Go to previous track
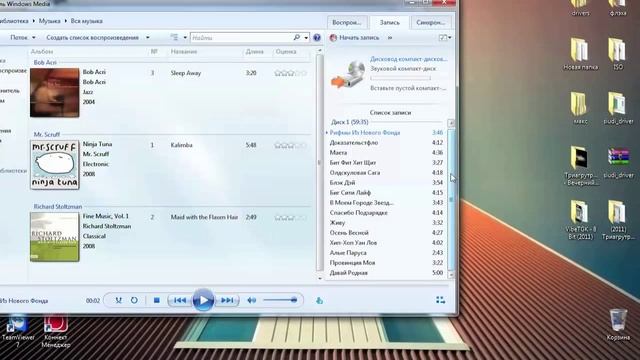640x360 pixels. [x=180, y=300]
